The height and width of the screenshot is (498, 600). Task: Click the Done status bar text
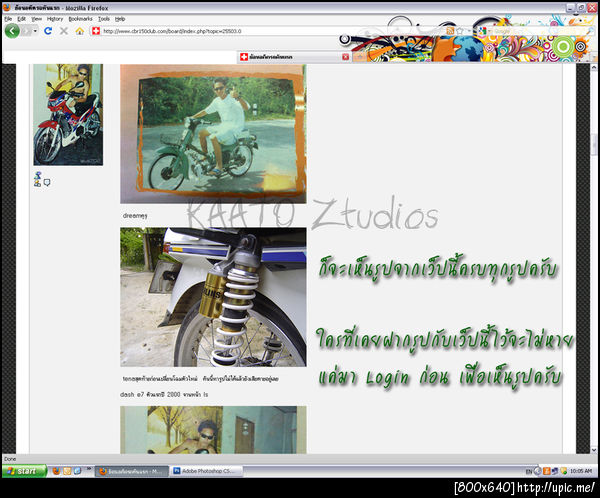pyautogui.click(x=10, y=459)
